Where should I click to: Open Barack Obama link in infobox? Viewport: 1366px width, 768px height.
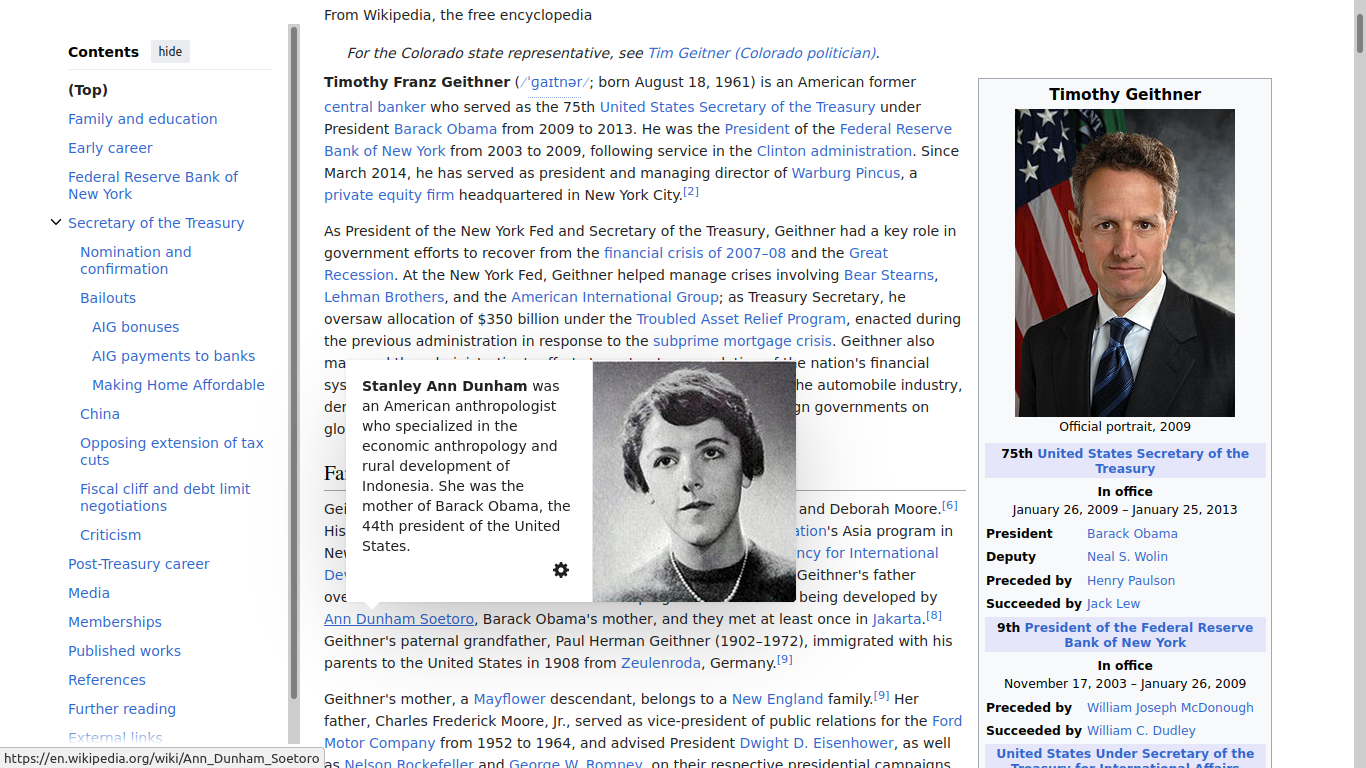click(1132, 534)
